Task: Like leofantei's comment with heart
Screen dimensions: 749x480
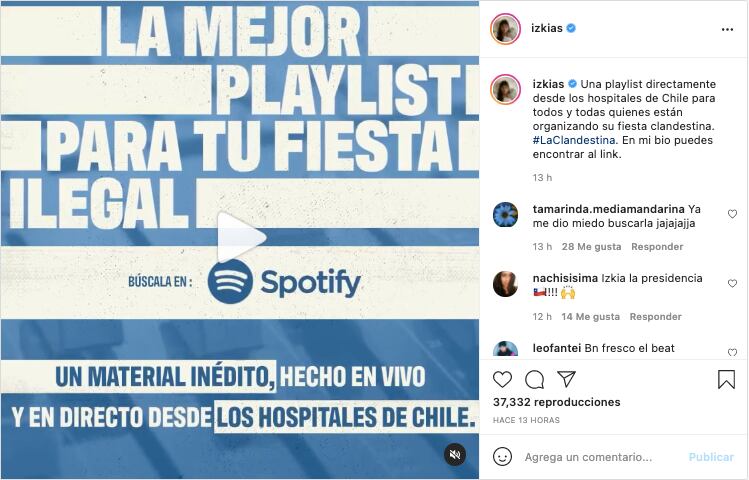Action: pyautogui.click(x=732, y=352)
